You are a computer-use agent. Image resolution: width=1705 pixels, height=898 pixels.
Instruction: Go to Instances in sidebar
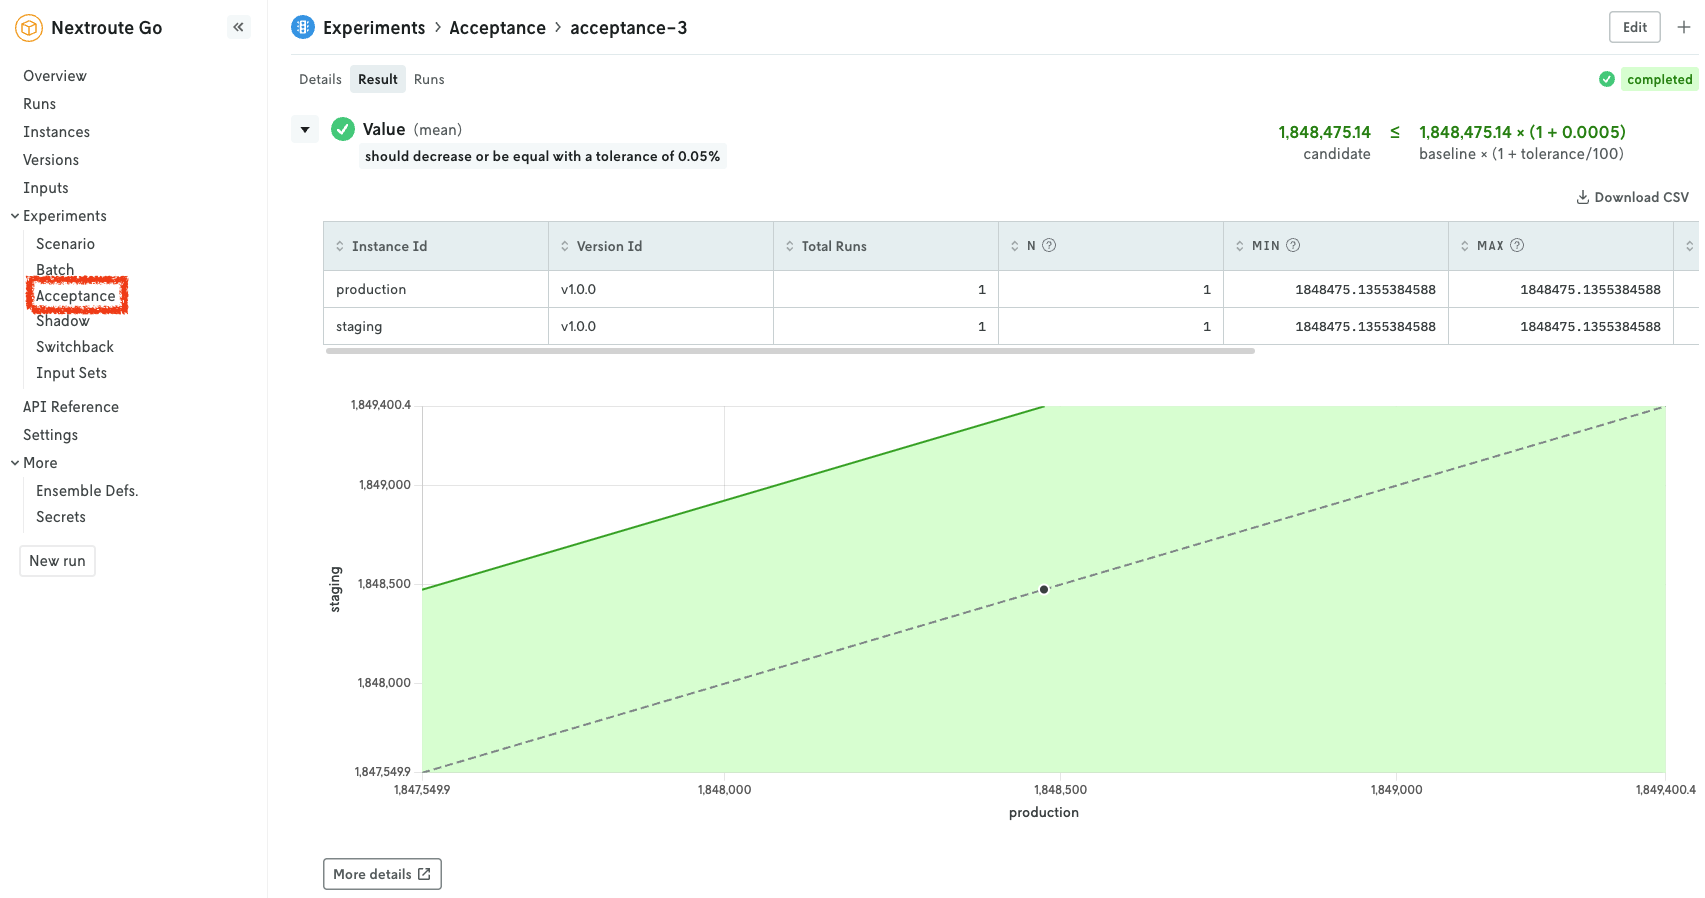57,132
